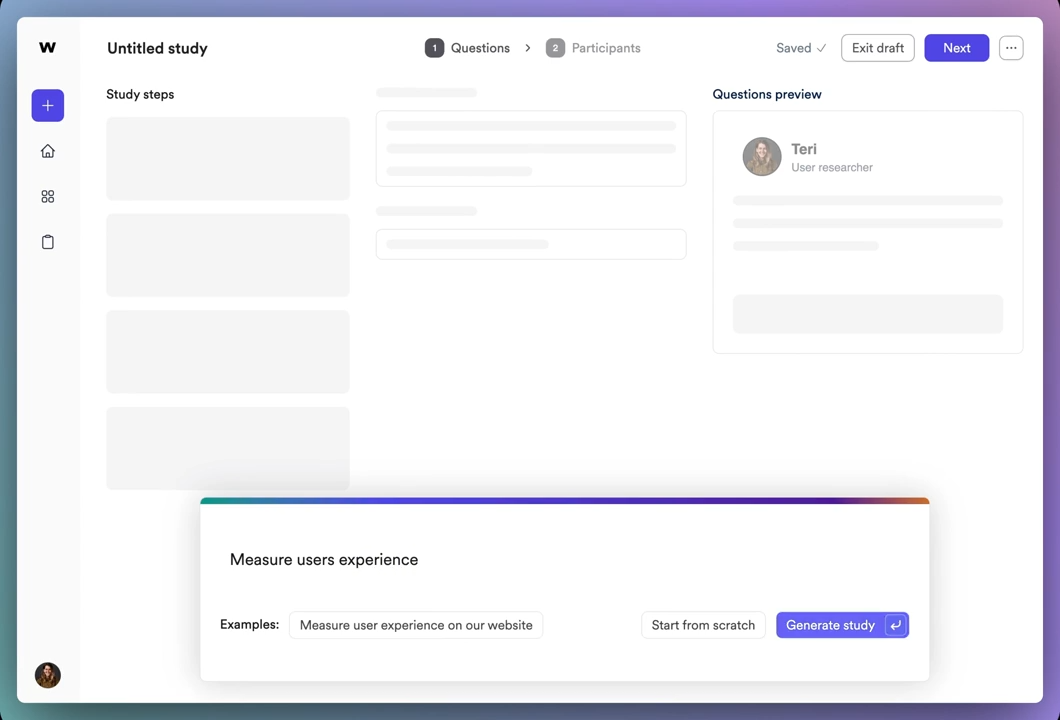The width and height of the screenshot is (1060, 720).
Task: Create a new study using the purple plus icon
Action: click(x=47, y=105)
